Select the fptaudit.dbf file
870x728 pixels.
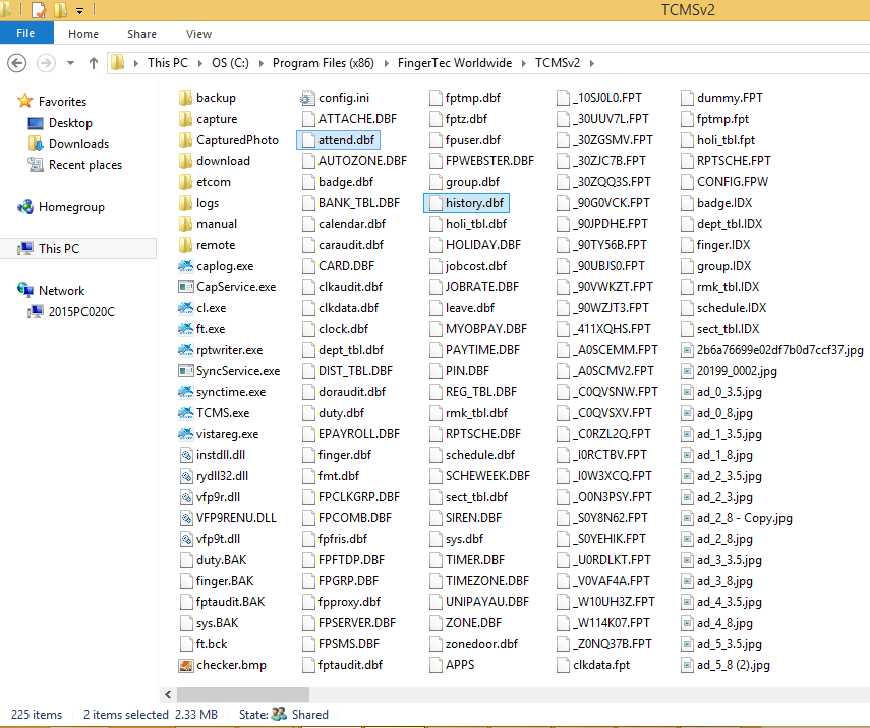click(343, 665)
